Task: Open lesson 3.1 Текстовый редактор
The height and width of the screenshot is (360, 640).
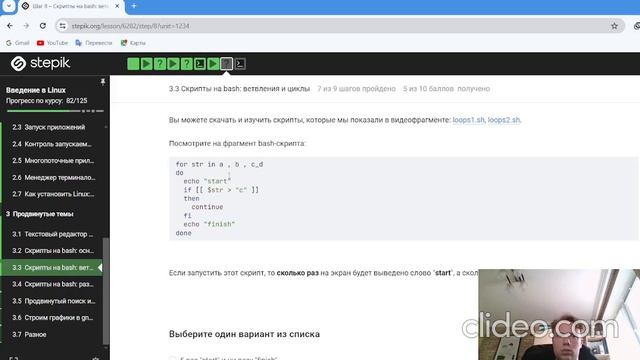Action: point(52,234)
